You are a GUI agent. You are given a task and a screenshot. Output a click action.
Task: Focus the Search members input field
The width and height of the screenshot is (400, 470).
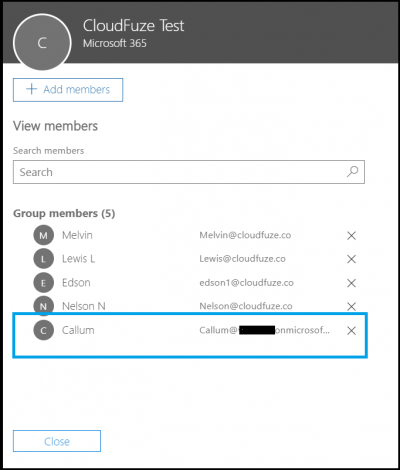click(189, 172)
